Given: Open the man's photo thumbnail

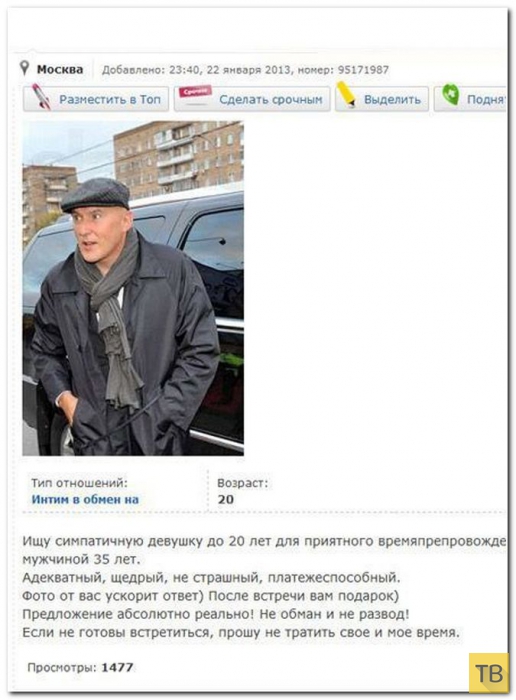Looking at the screenshot, I should [133, 288].
